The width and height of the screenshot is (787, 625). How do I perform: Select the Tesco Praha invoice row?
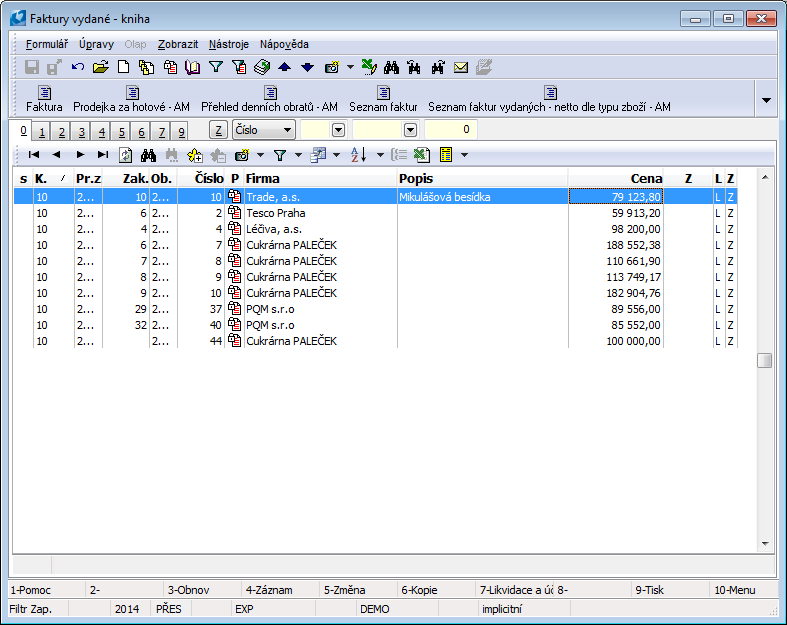276,213
